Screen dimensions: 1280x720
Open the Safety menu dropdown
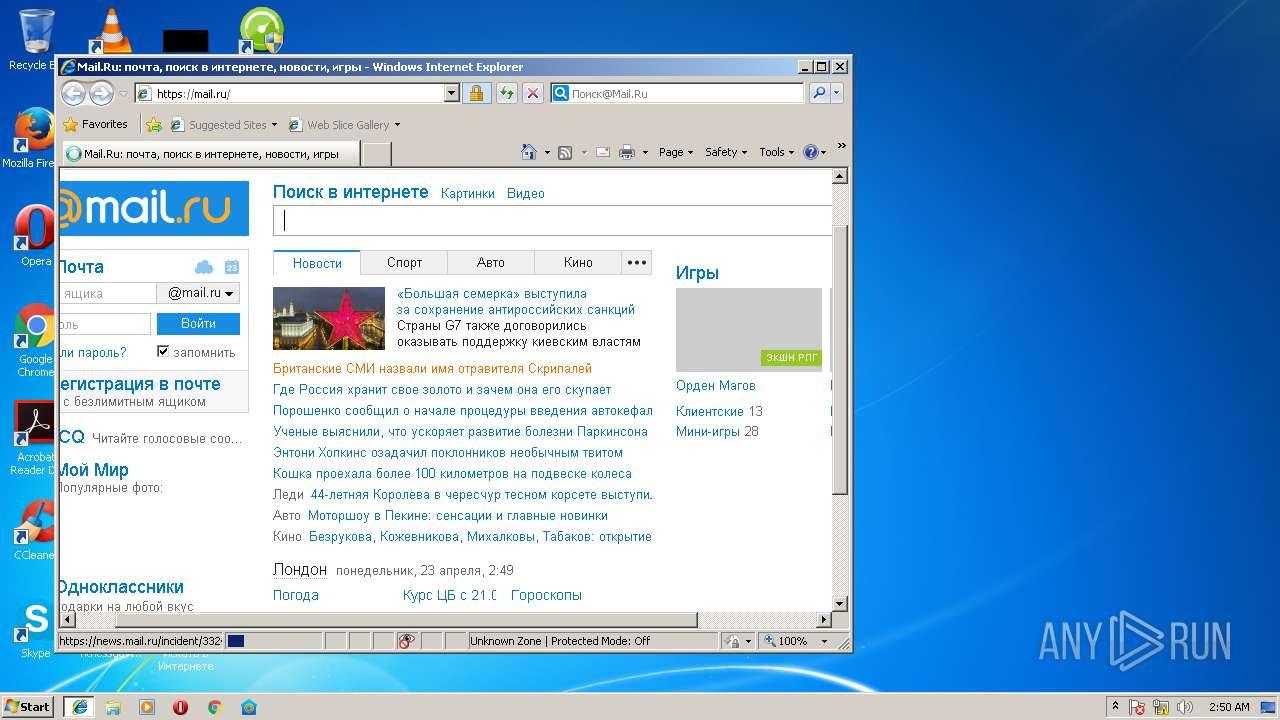click(x=726, y=152)
